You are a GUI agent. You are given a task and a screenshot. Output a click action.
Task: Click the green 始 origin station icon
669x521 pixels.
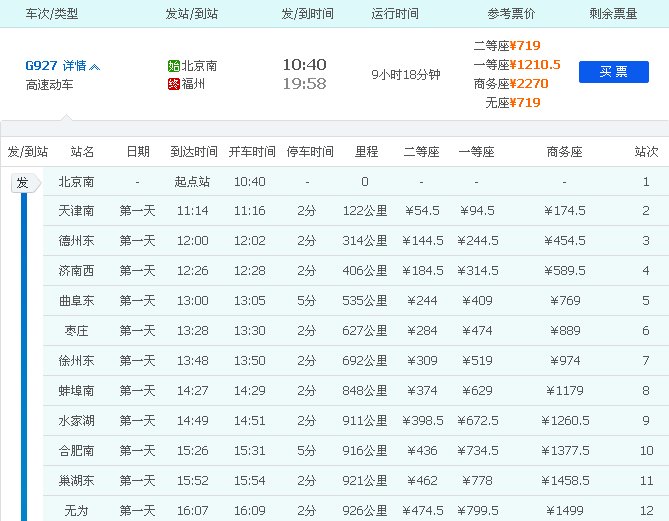point(173,66)
